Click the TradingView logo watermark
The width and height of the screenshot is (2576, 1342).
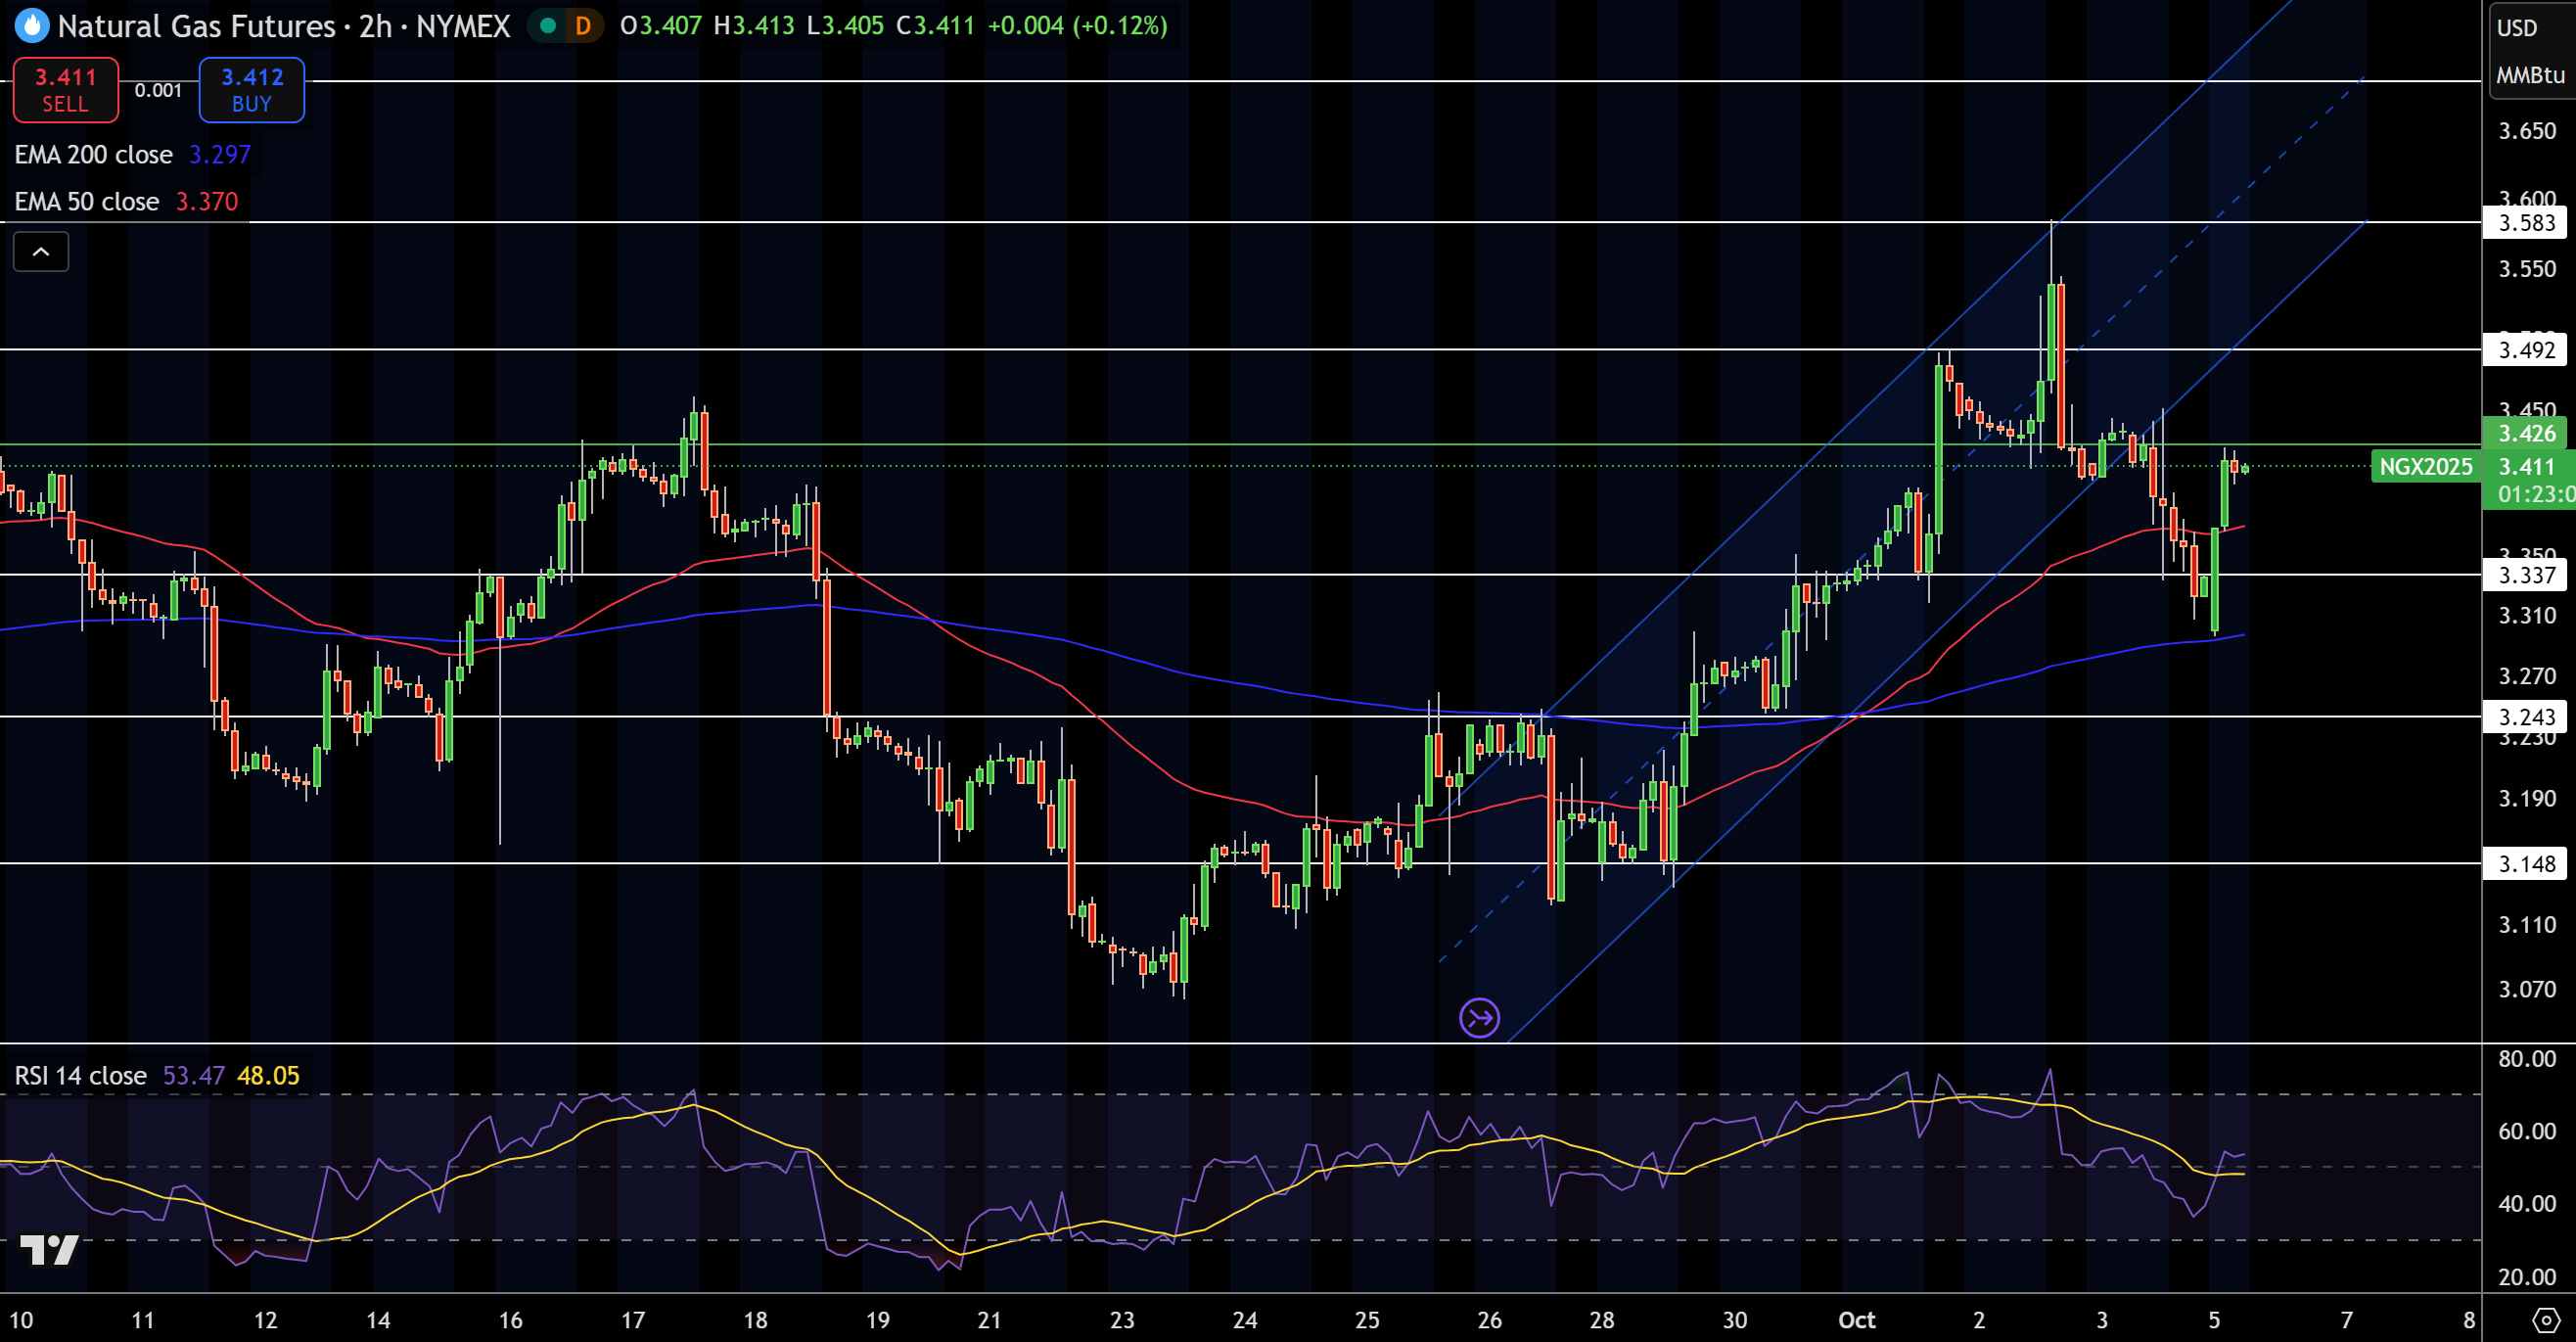pos(49,1250)
